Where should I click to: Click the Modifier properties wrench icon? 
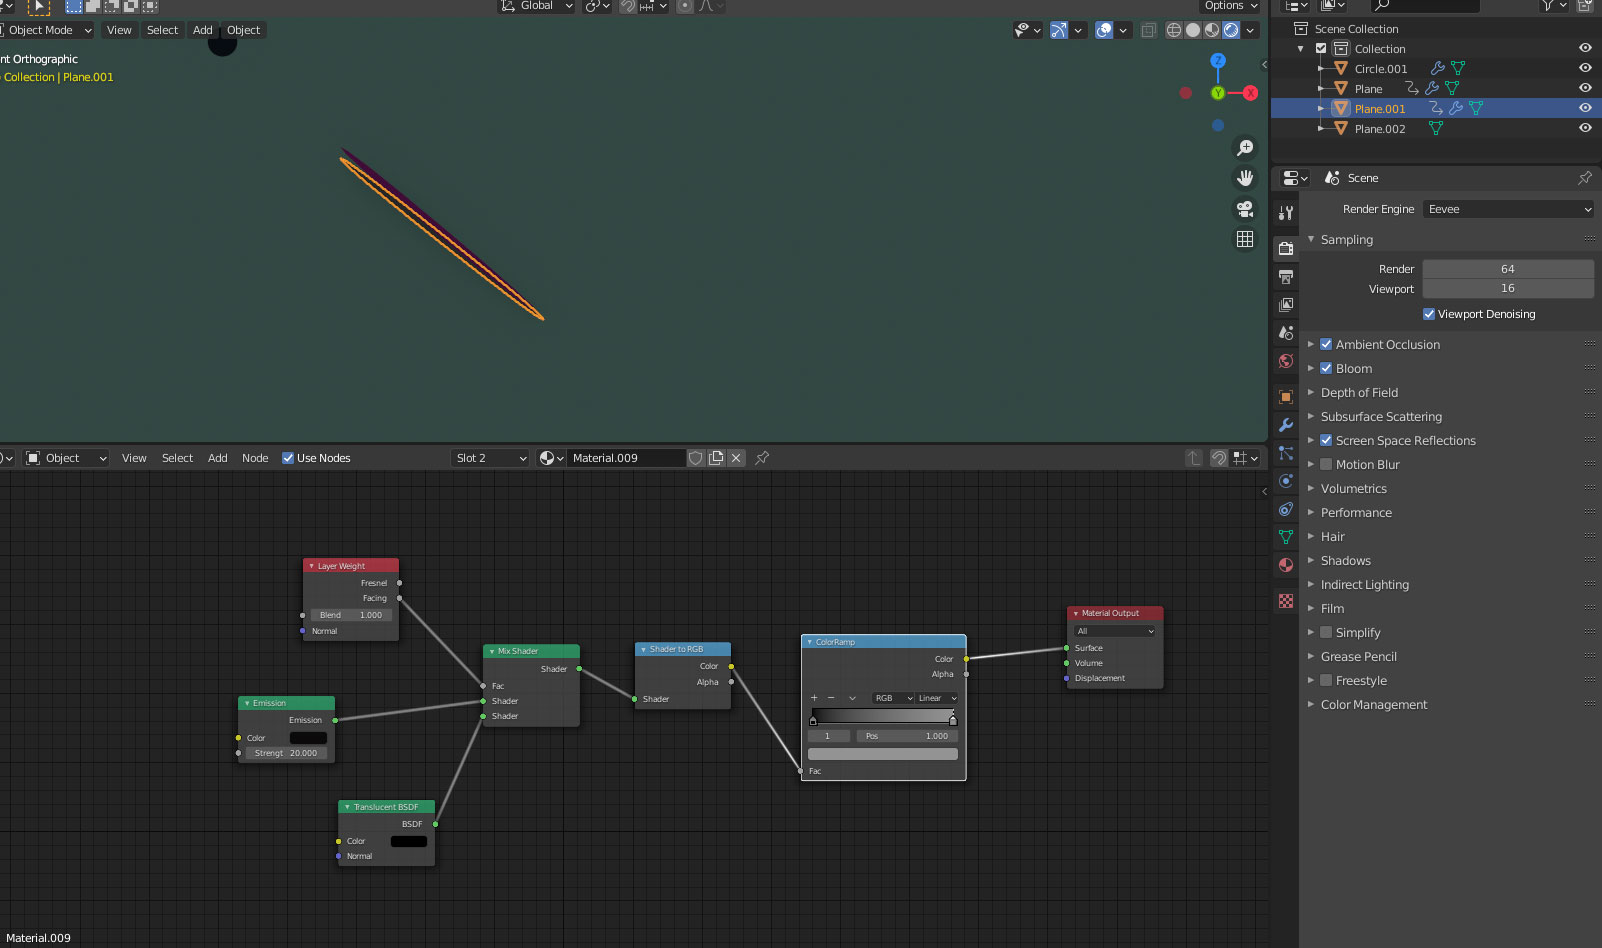click(1286, 425)
